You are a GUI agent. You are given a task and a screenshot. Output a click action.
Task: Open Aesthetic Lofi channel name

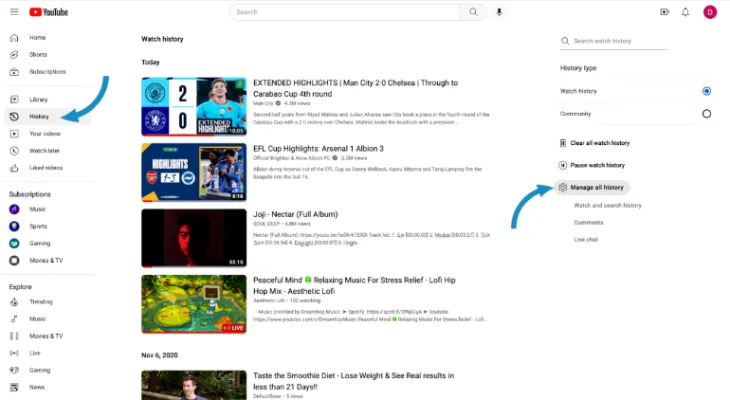pyautogui.click(x=267, y=301)
